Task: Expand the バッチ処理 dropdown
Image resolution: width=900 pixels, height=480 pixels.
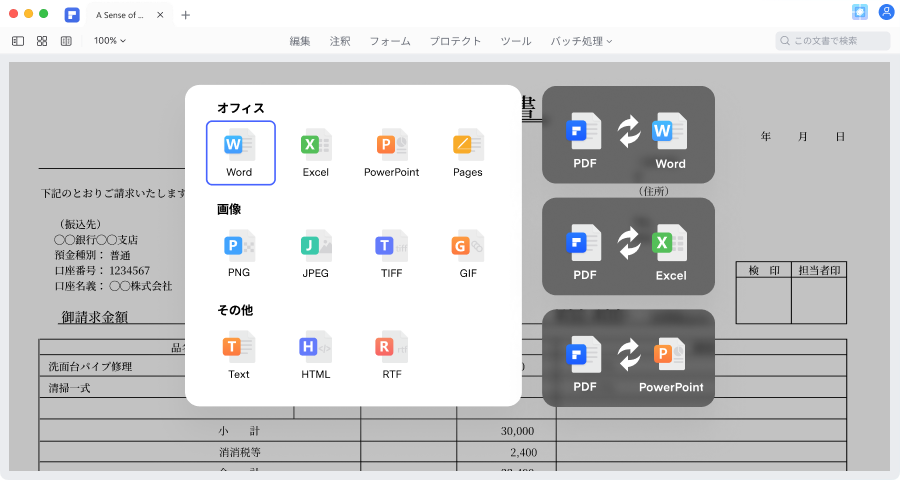Action: (581, 41)
